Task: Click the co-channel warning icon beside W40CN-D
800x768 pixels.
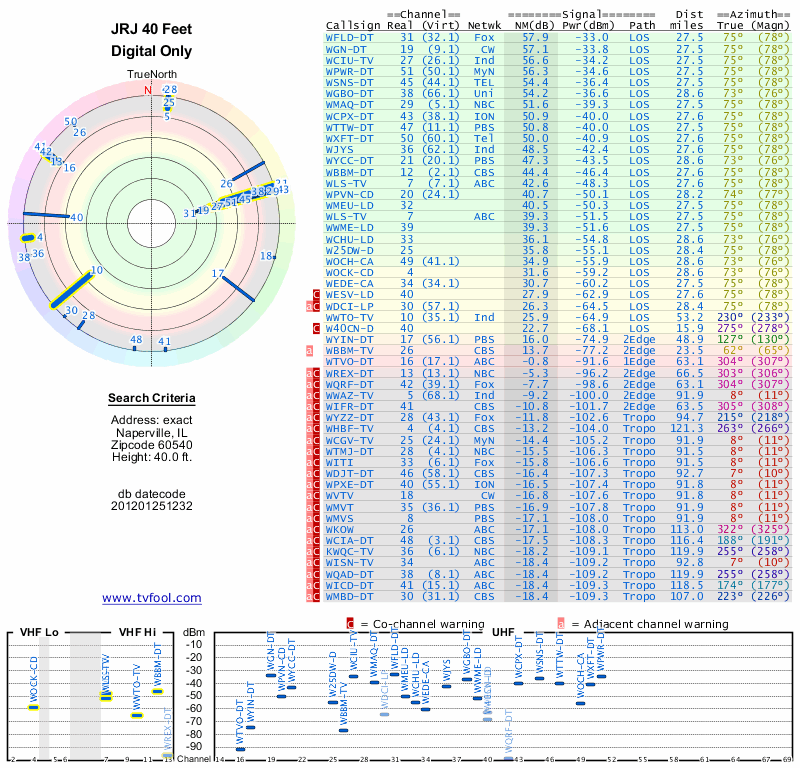Action: coord(316,327)
